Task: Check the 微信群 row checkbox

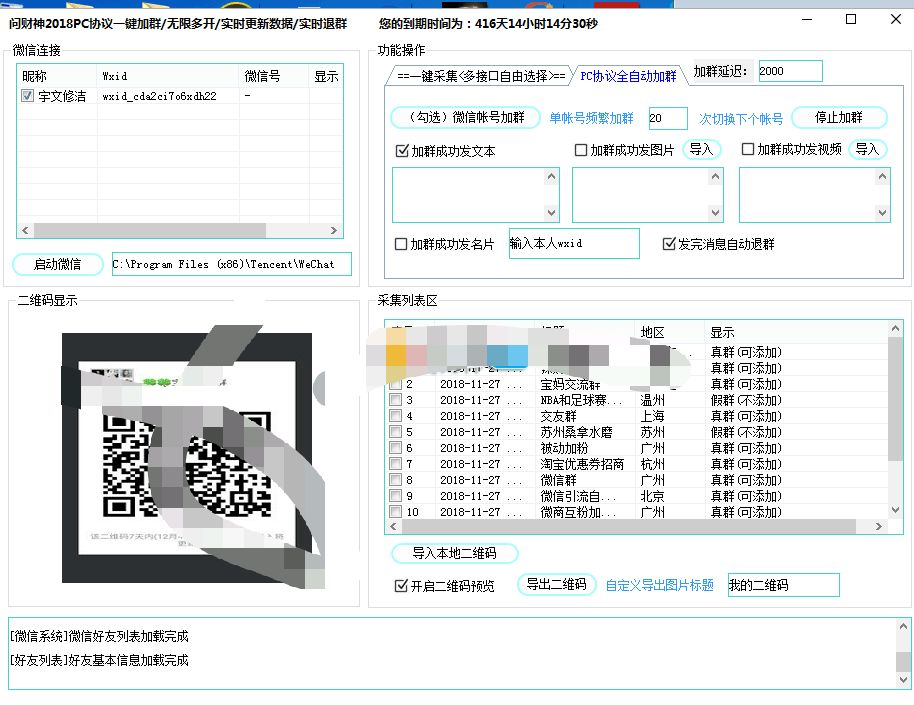Action: 395,480
